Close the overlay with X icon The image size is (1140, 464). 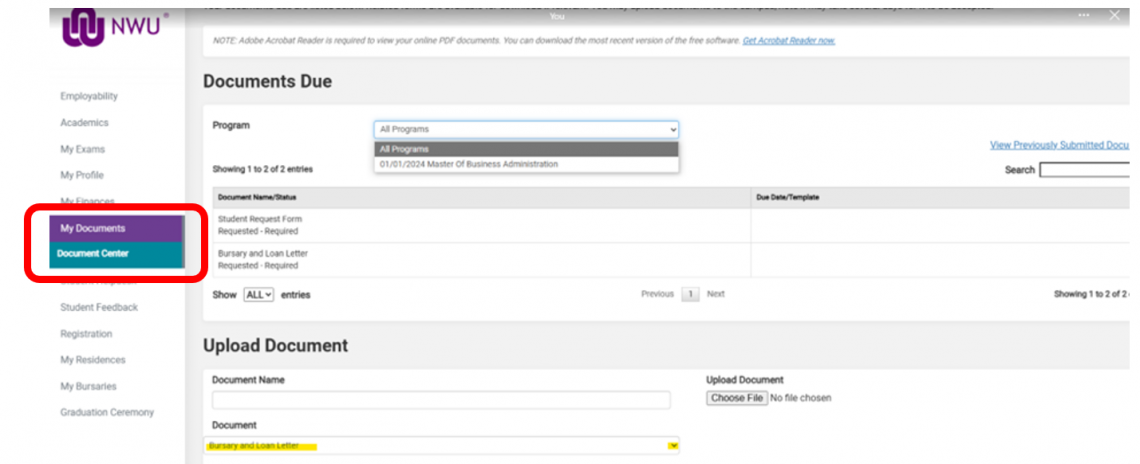click(1115, 15)
